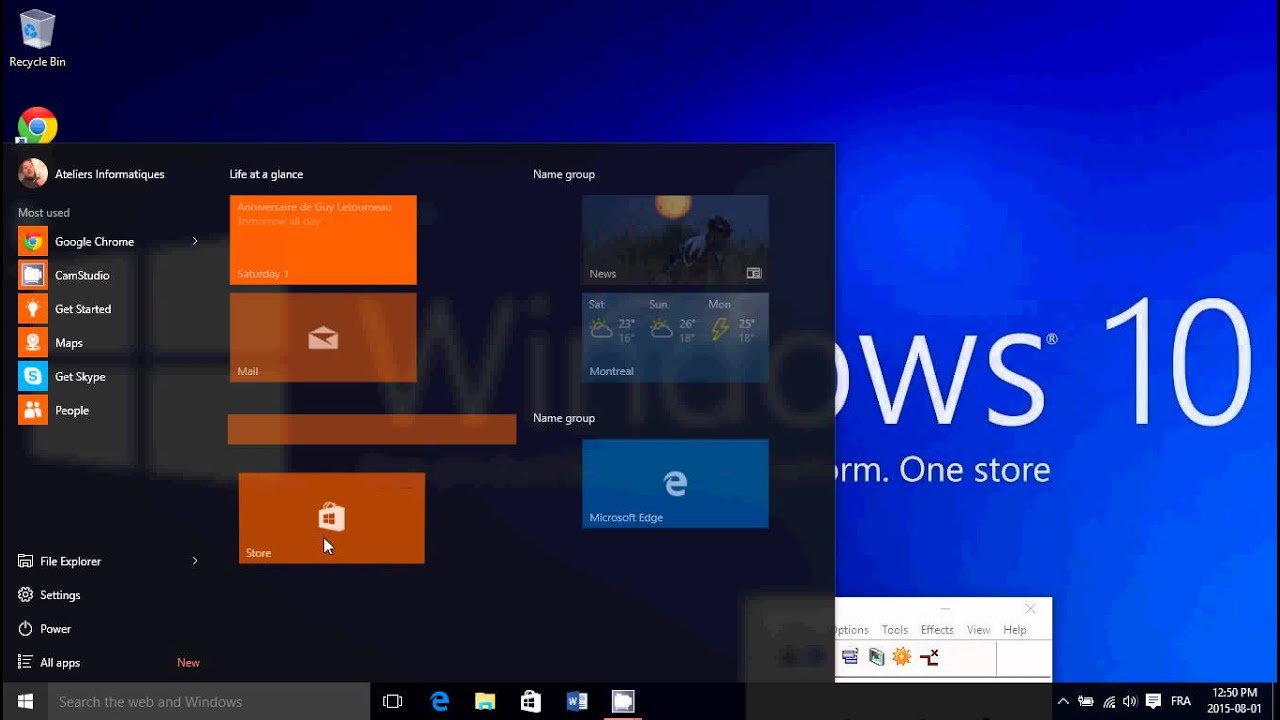
Task: Click CamStudio green screen picture toolbar icon
Action: [876, 657]
